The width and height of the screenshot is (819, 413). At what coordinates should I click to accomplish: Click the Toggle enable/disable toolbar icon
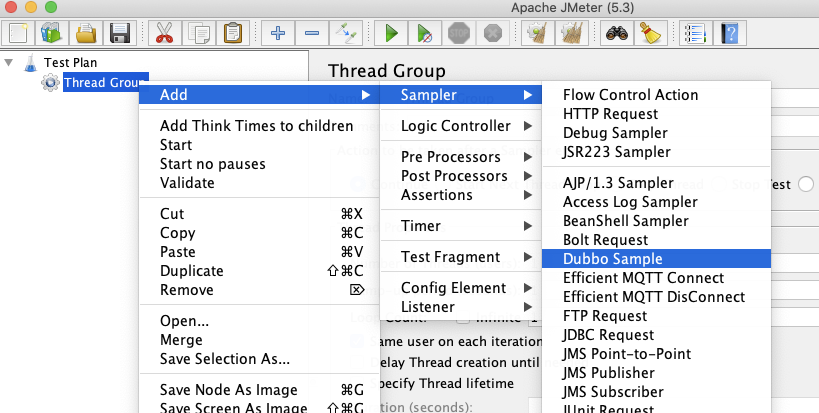pos(346,33)
